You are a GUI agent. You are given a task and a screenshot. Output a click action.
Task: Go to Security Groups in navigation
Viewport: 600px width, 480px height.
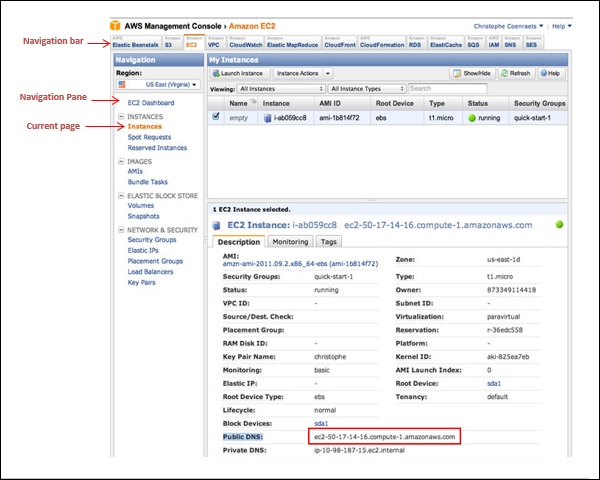click(x=152, y=240)
